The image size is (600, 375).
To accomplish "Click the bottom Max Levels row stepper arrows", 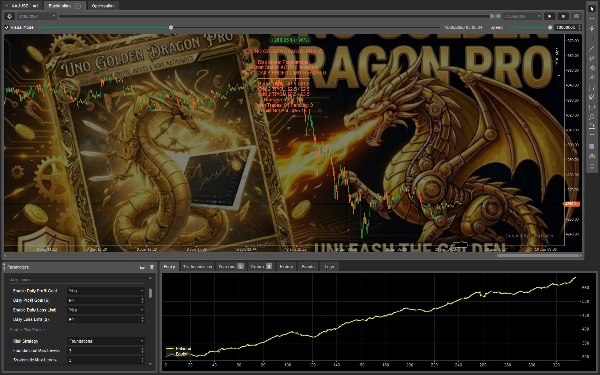I will pos(142,360).
